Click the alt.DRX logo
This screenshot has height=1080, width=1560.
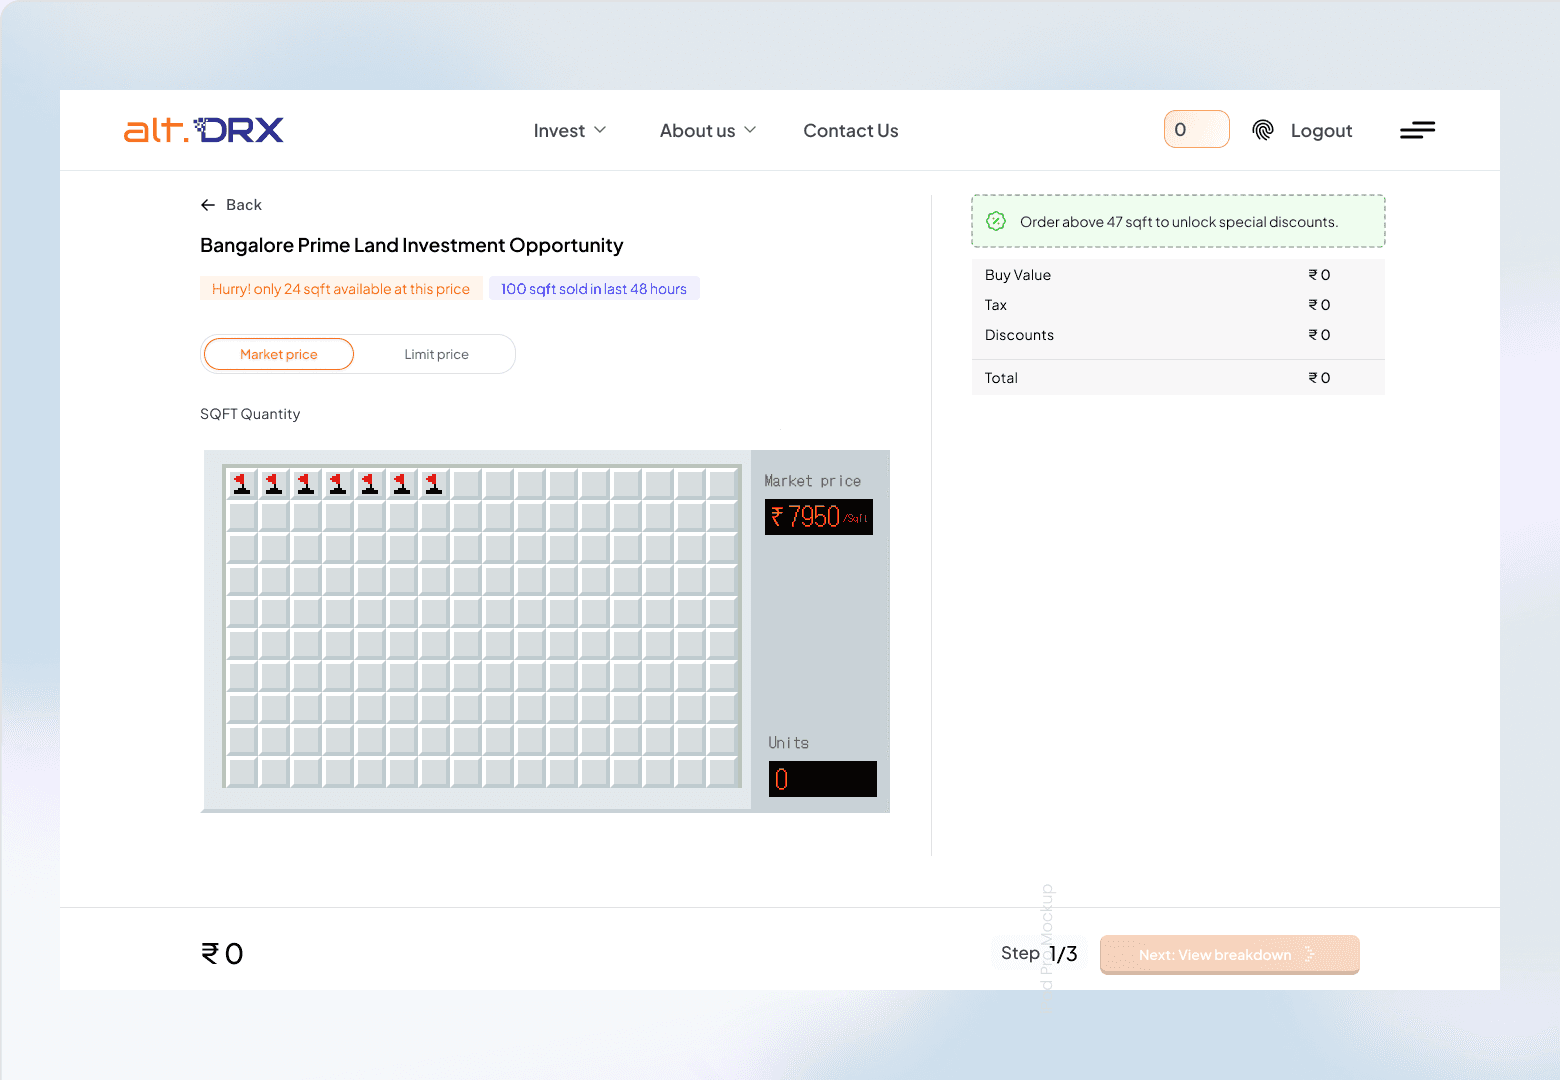click(x=204, y=130)
